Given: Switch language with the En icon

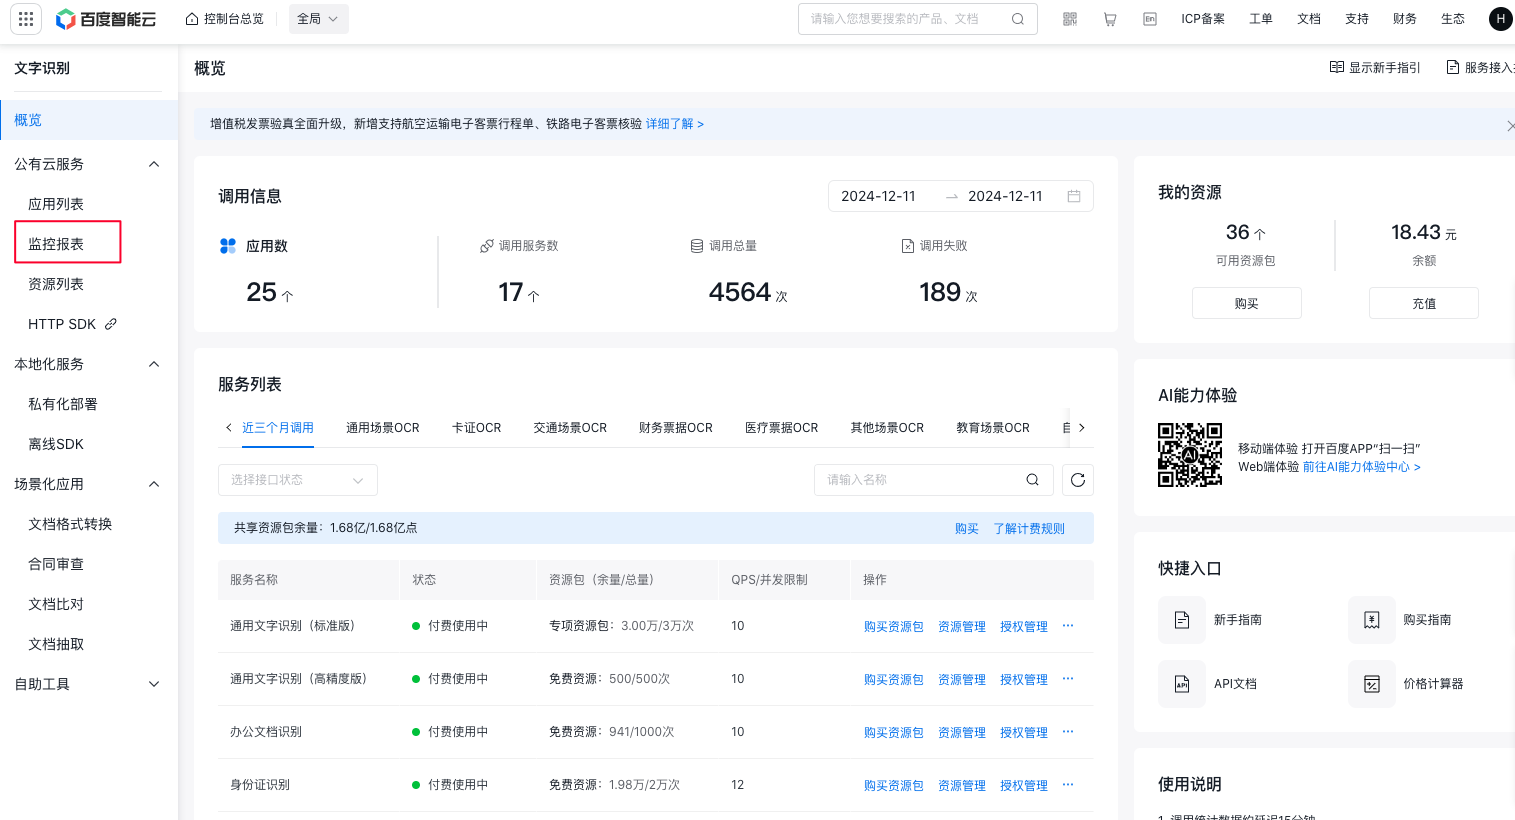Looking at the screenshot, I should tap(1150, 19).
